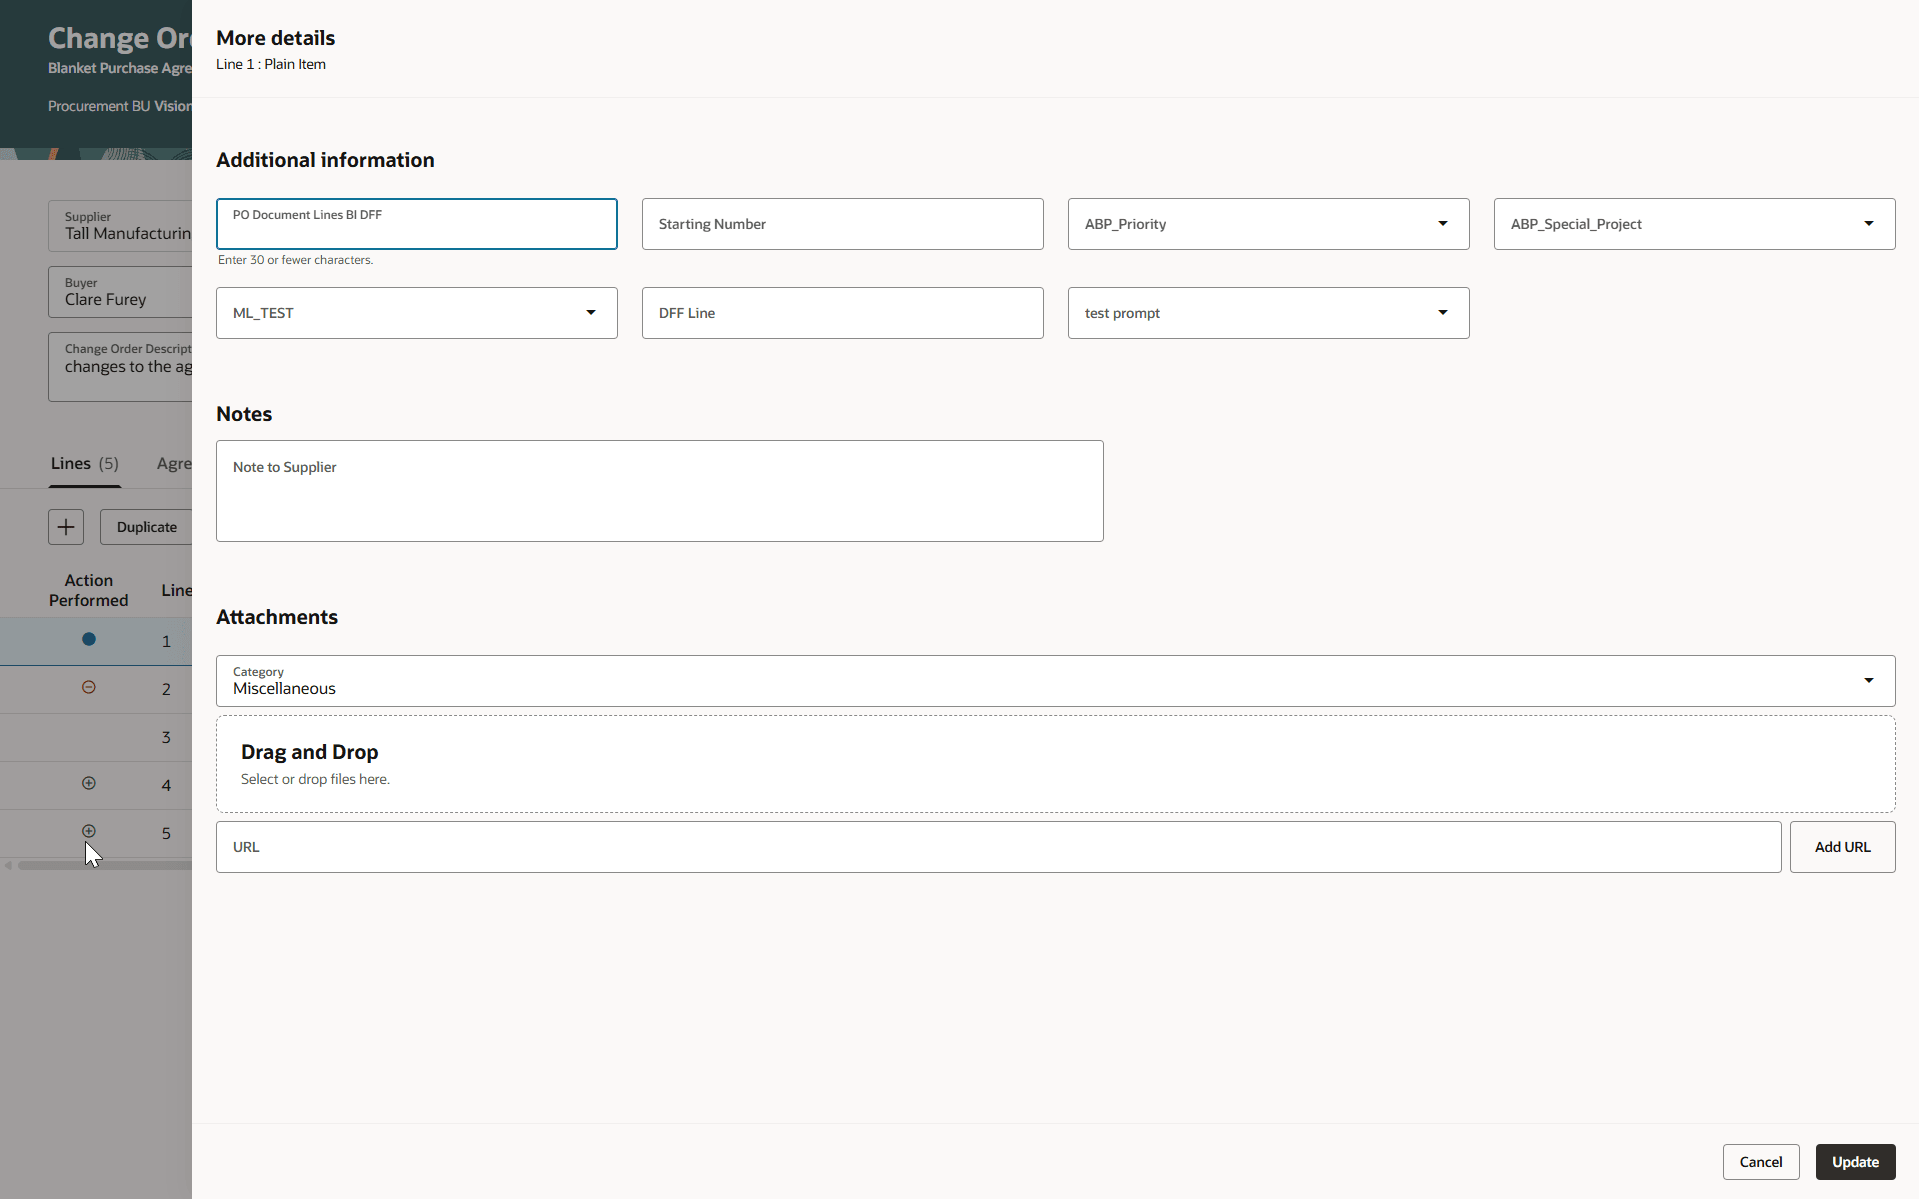The height and width of the screenshot is (1199, 1919).
Task: Open the ABP_Priority dropdown
Action: pos(1268,224)
